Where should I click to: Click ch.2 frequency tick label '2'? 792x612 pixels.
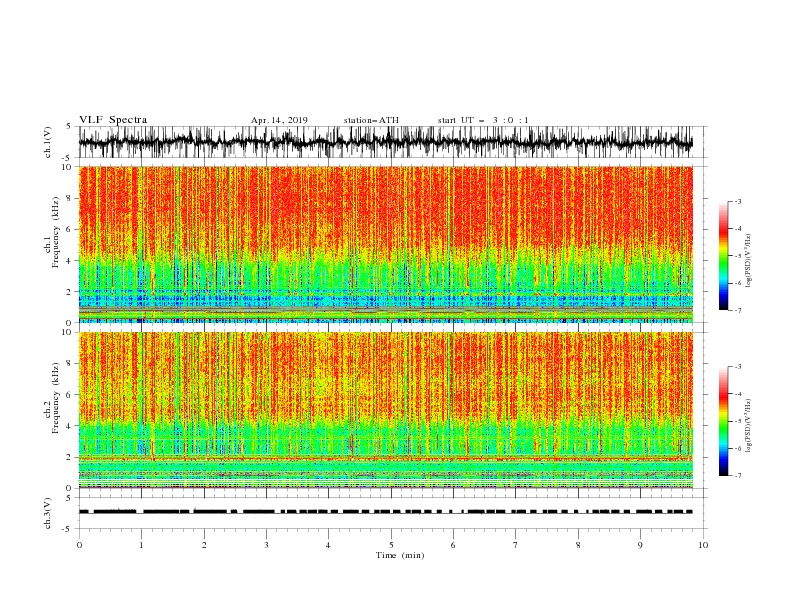[69, 457]
